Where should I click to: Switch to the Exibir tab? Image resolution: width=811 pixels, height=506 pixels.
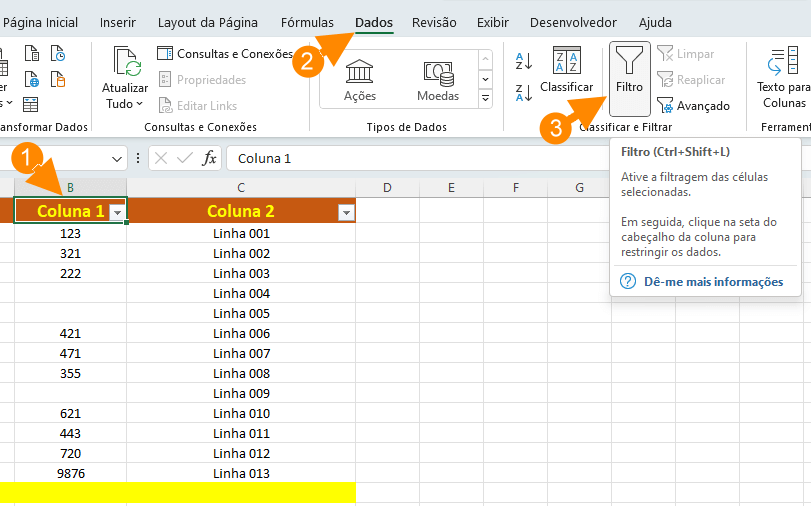(492, 23)
